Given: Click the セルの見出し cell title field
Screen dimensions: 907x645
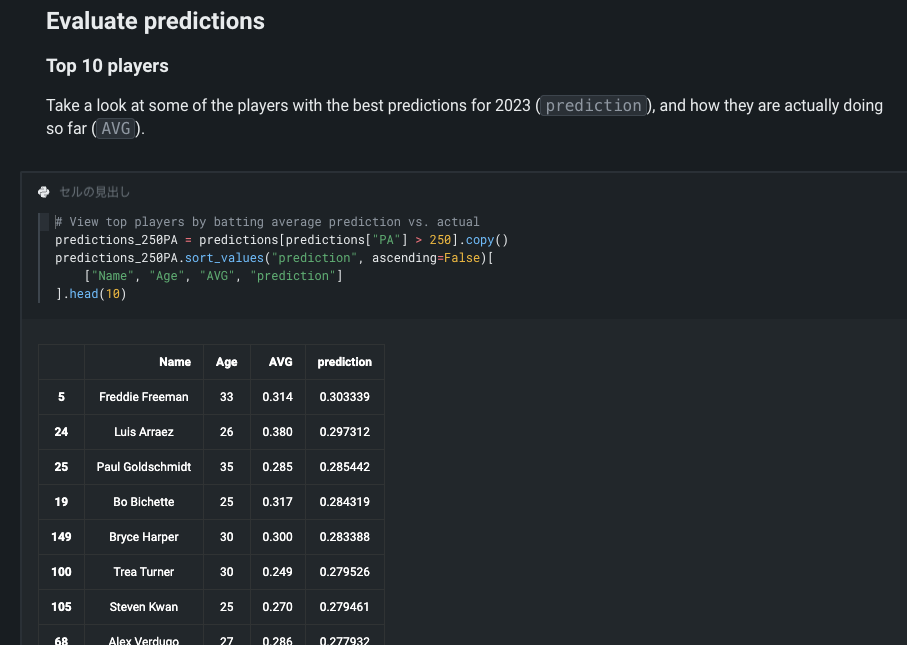Looking at the screenshot, I should point(95,192).
